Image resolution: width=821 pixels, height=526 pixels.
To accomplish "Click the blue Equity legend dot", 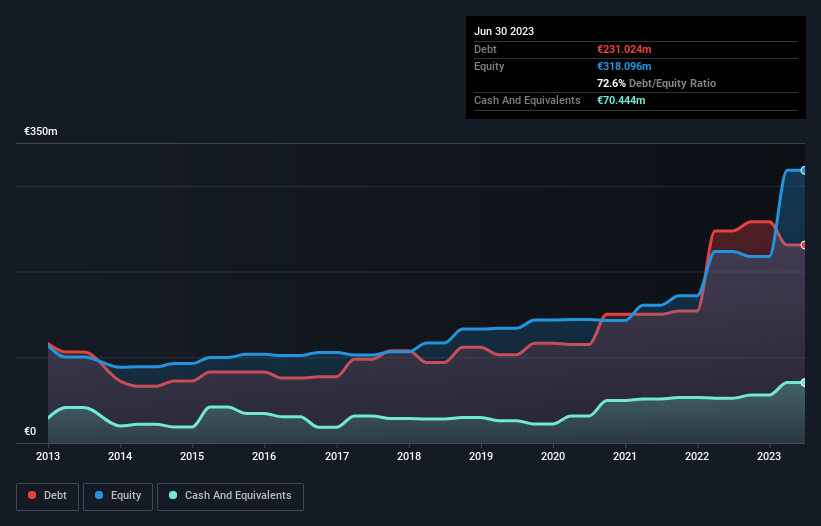I will [99, 495].
